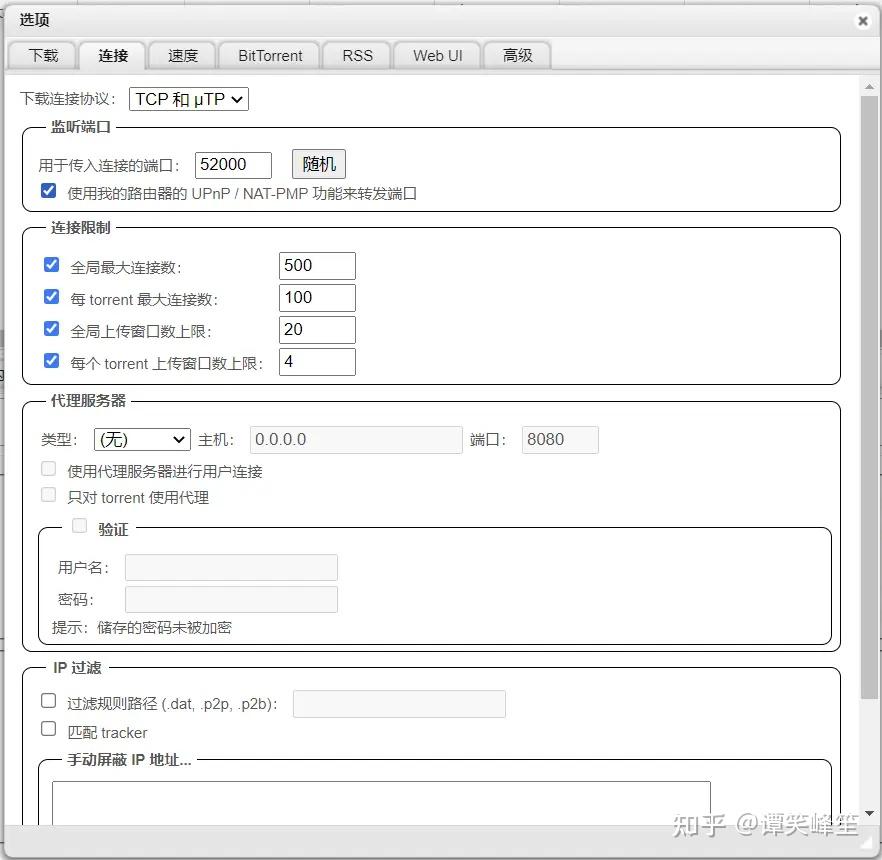Click the filter rules path input field
The image size is (882, 860).
coord(399,704)
